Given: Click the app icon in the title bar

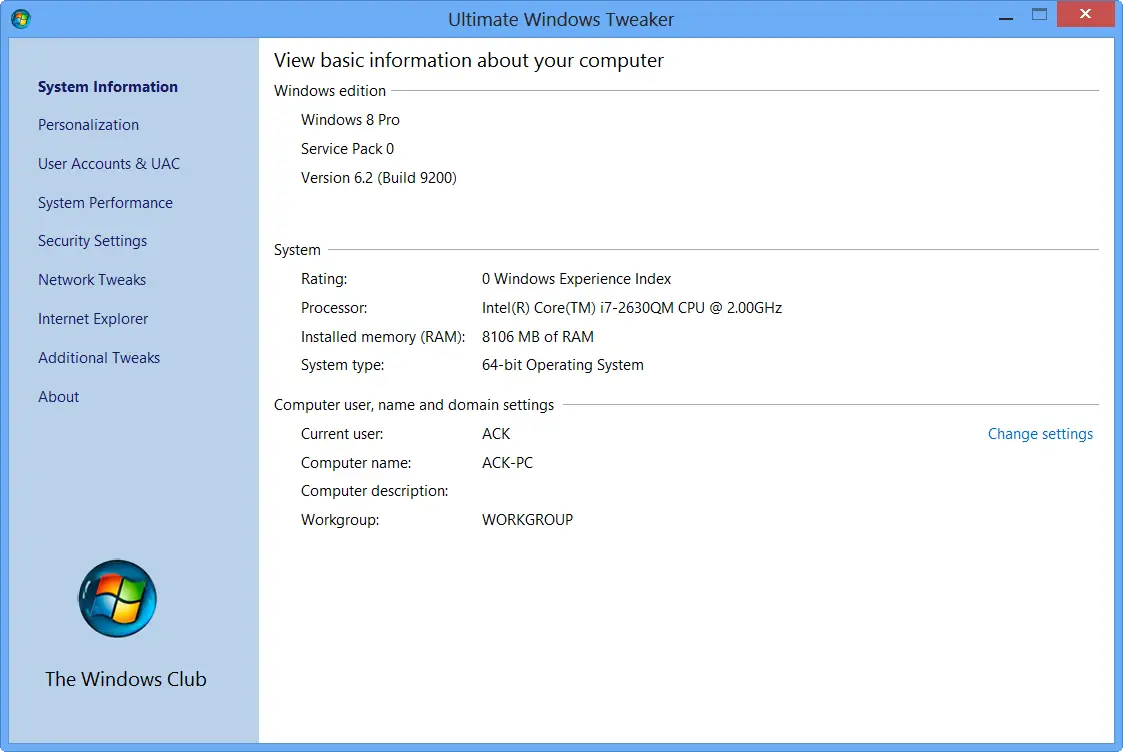Looking at the screenshot, I should click(x=21, y=19).
